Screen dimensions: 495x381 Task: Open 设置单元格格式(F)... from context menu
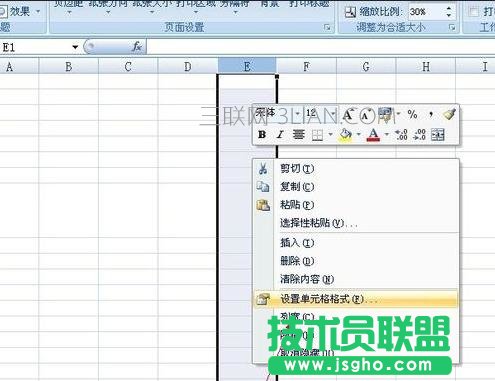tap(356, 299)
